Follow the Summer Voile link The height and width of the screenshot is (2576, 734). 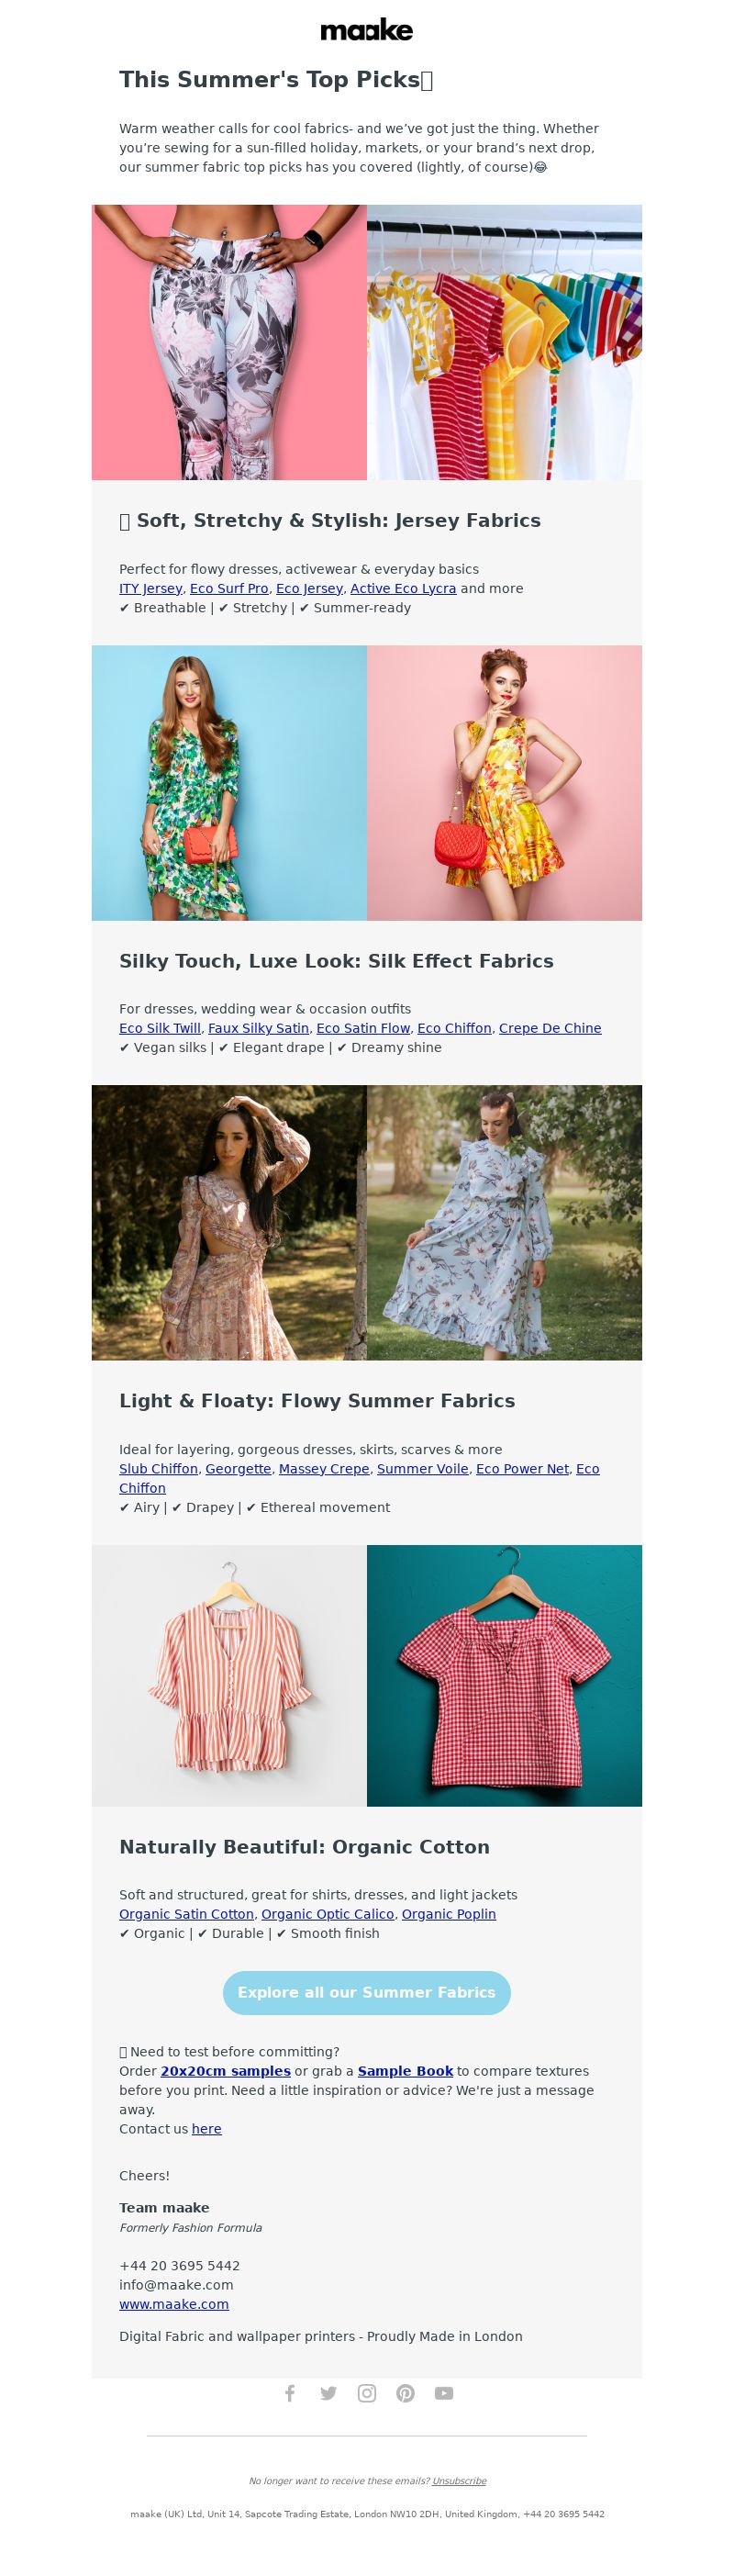pos(423,1468)
